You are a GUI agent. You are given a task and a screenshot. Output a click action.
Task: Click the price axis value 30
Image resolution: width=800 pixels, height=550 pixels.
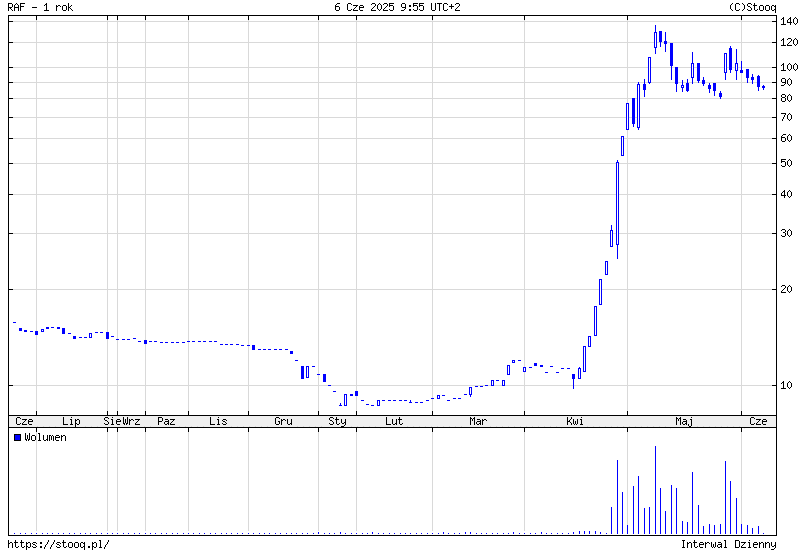point(786,233)
